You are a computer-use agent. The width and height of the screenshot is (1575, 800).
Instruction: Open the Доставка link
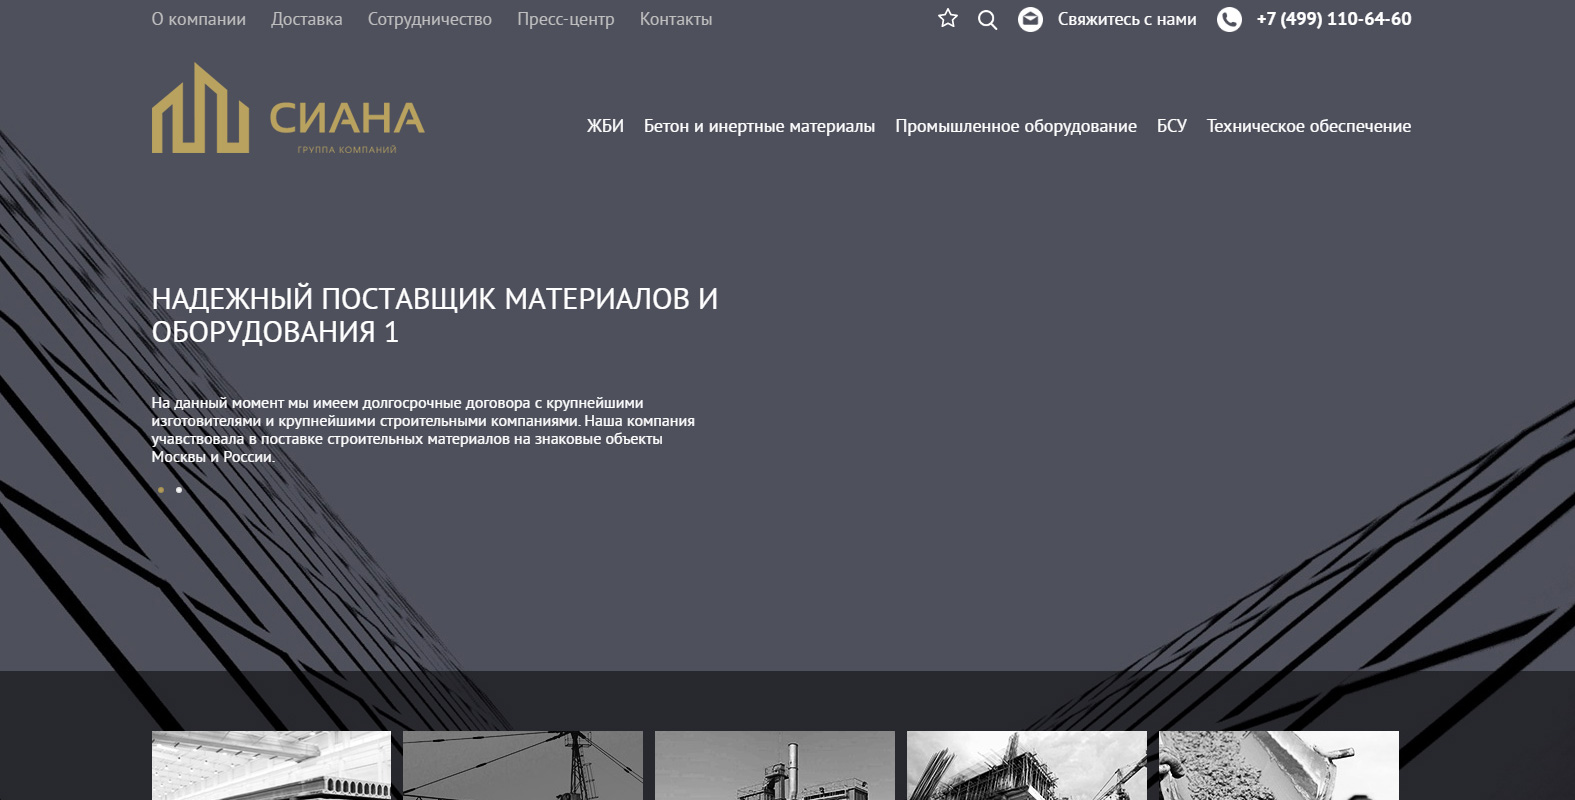tap(306, 19)
